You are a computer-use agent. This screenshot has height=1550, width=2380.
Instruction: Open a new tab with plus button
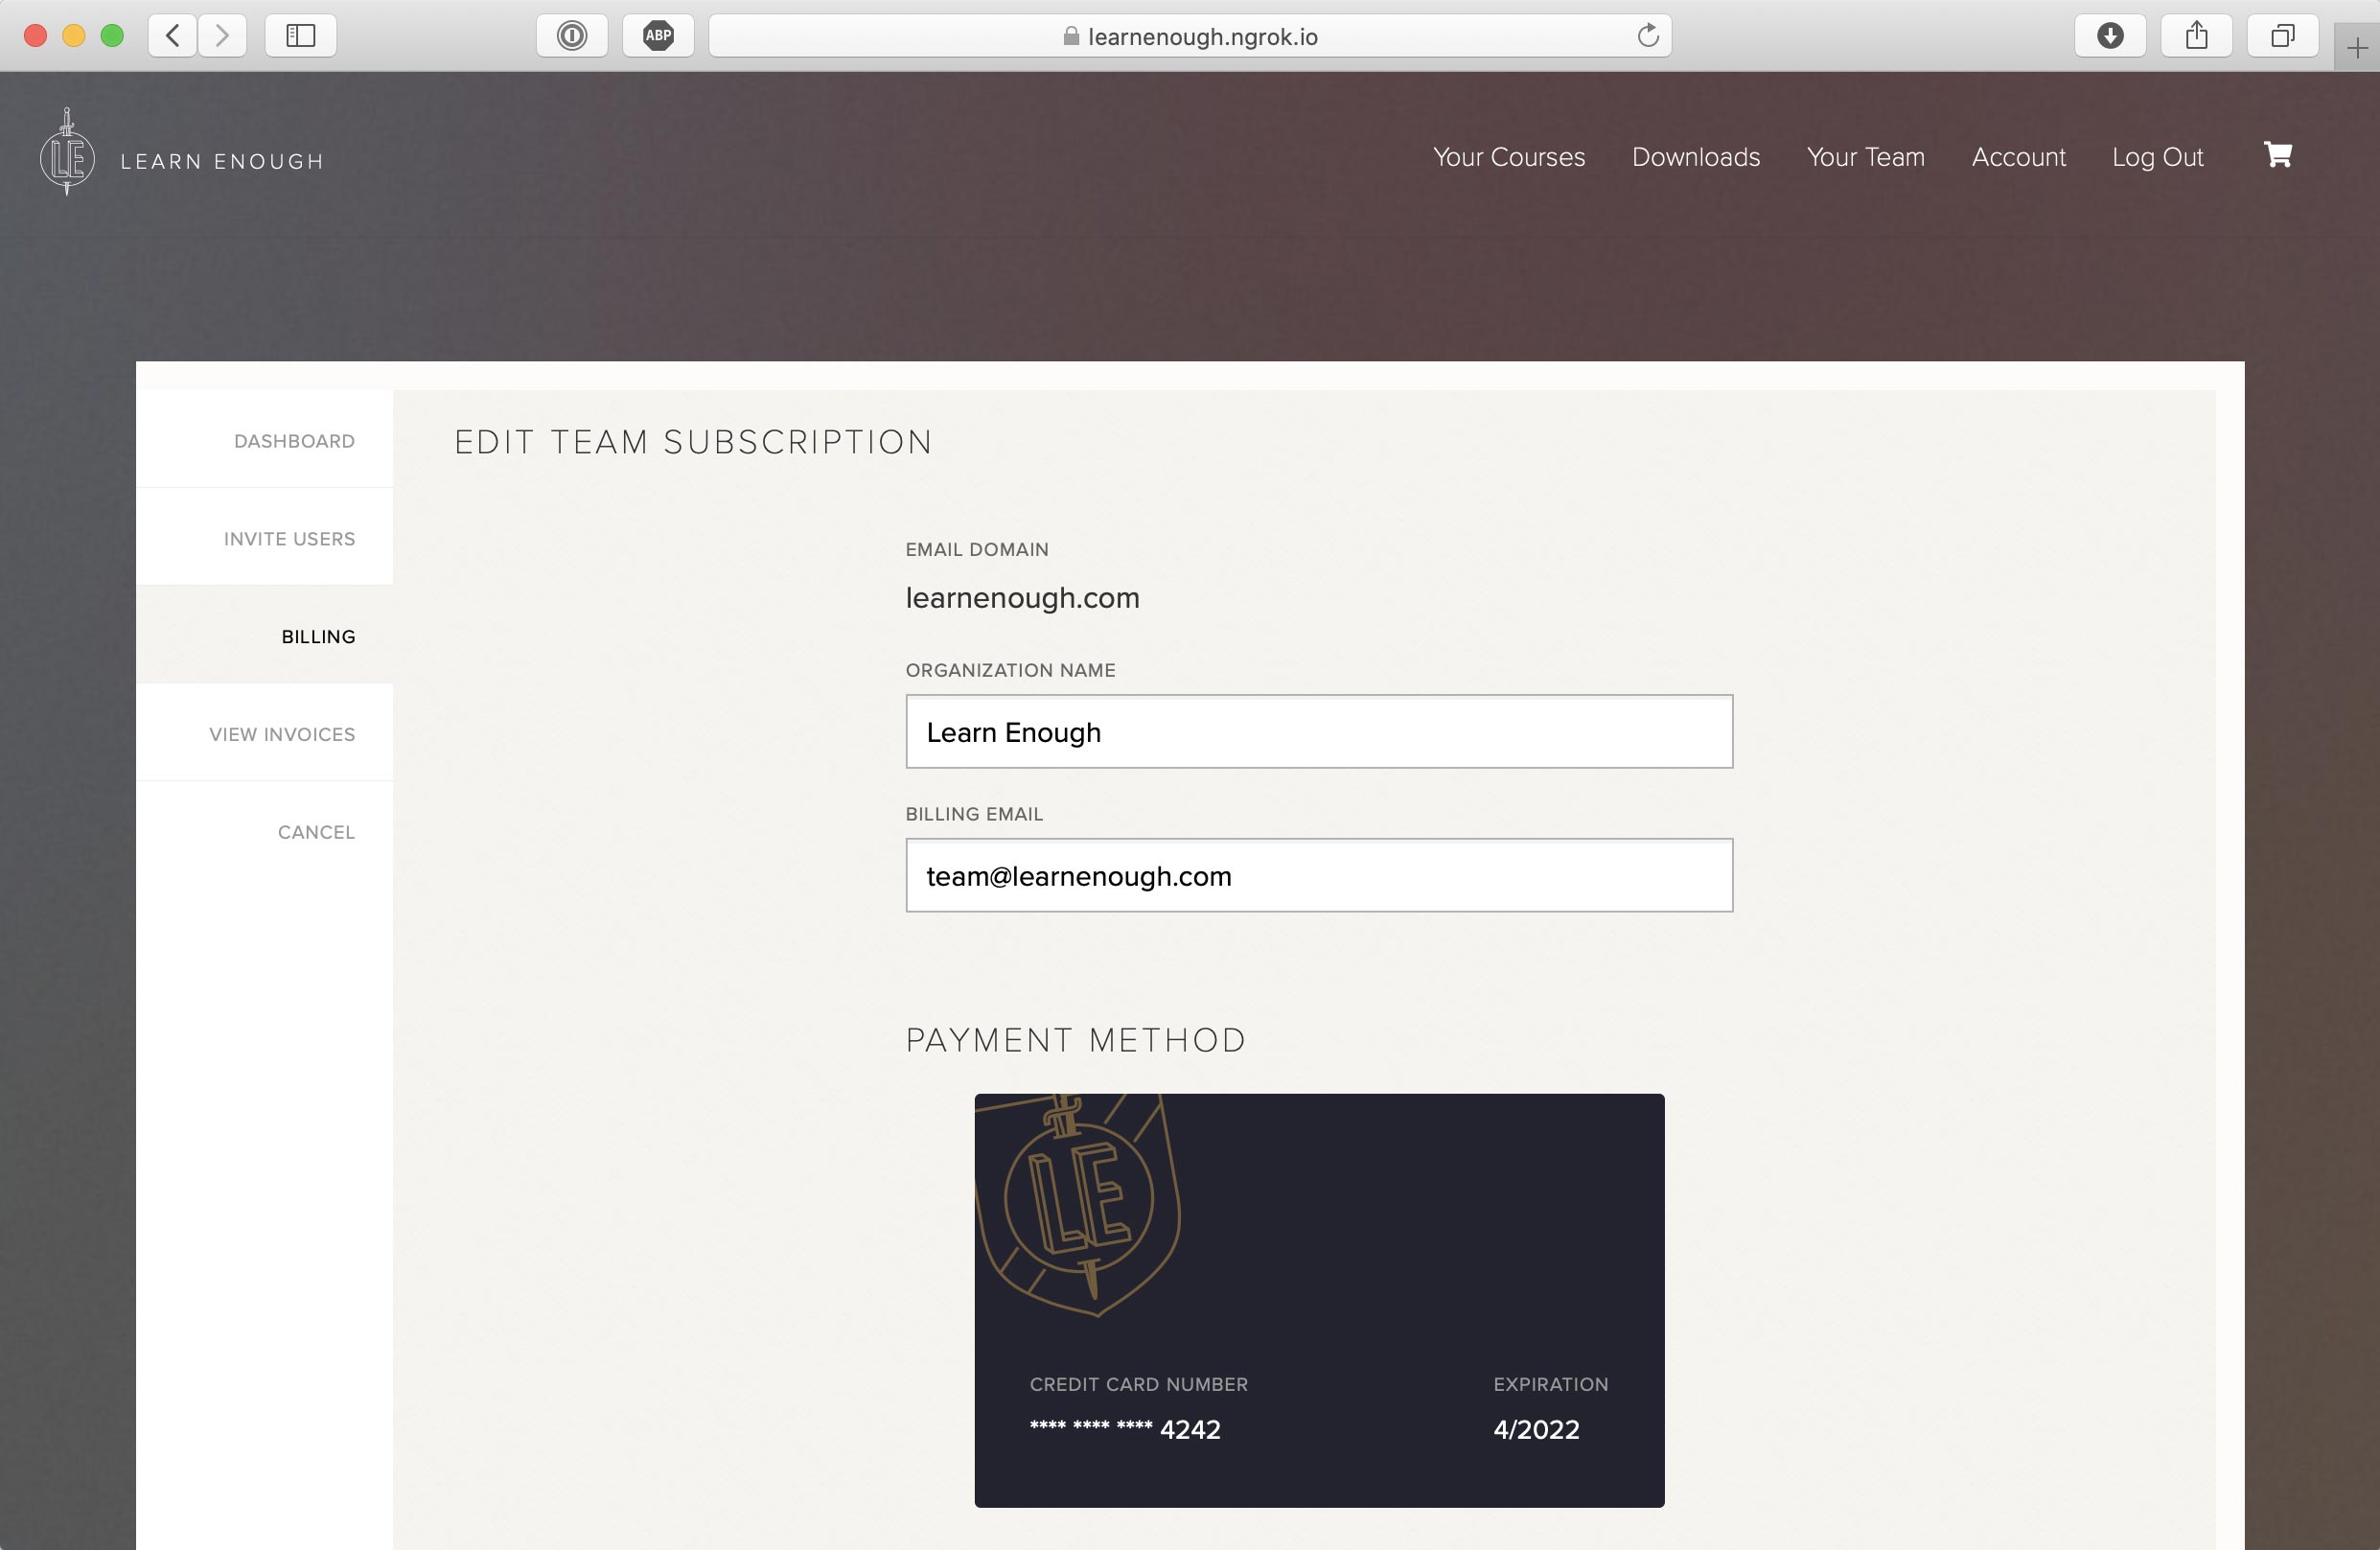pos(2357,49)
